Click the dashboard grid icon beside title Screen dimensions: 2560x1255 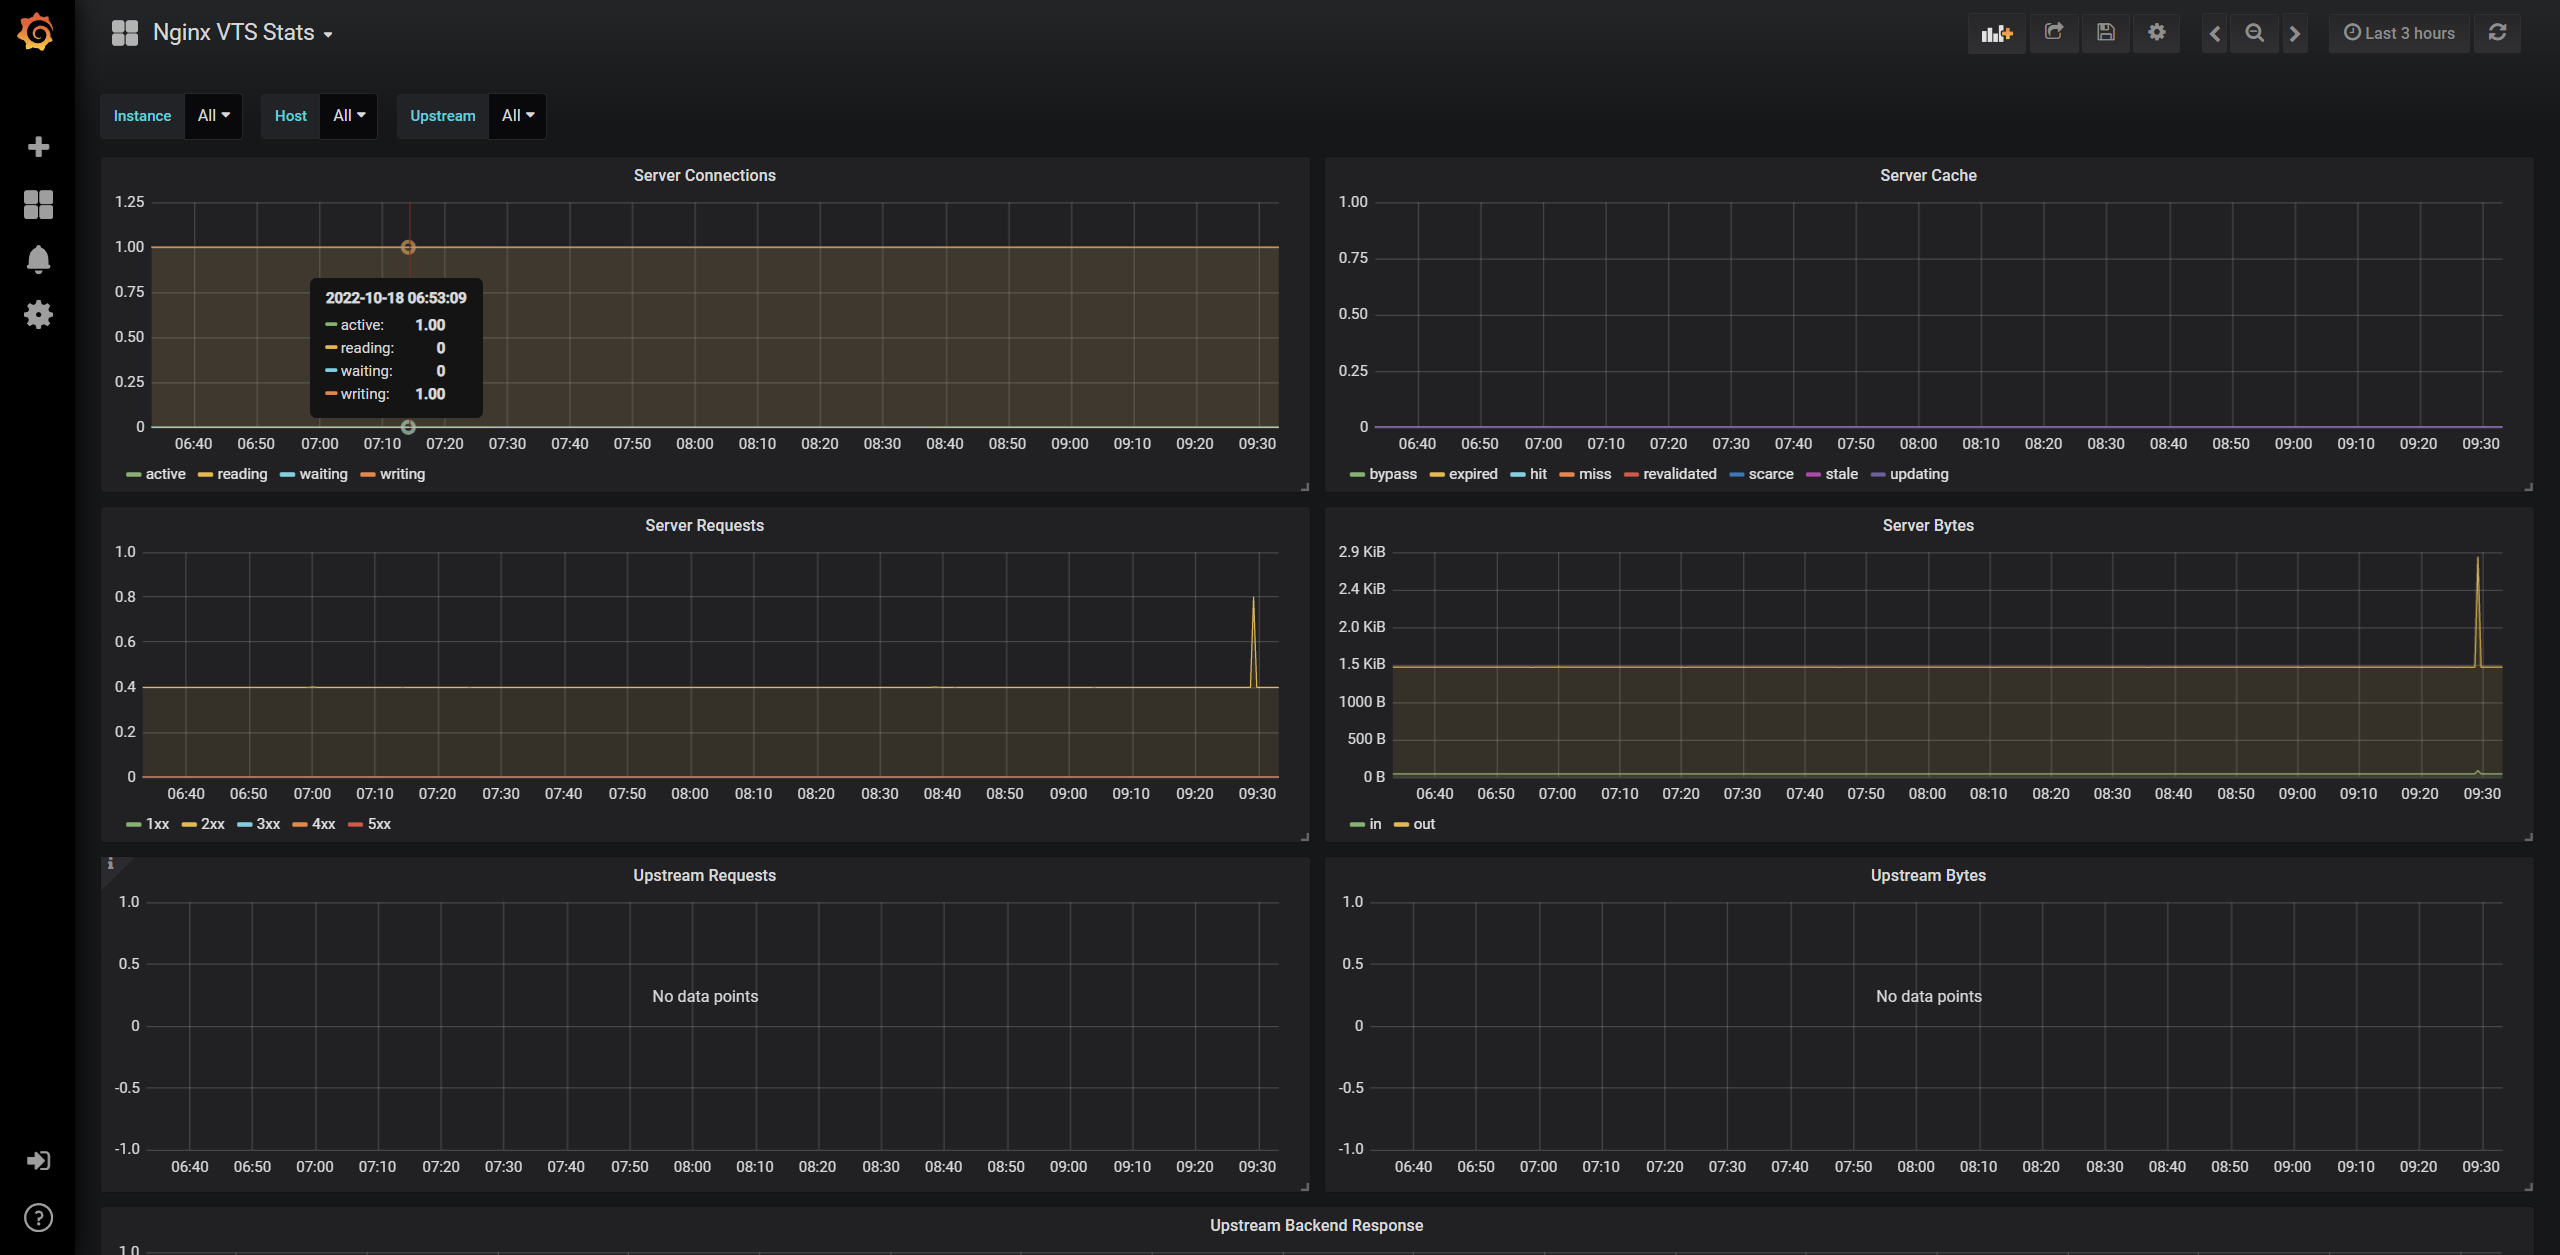click(x=125, y=33)
